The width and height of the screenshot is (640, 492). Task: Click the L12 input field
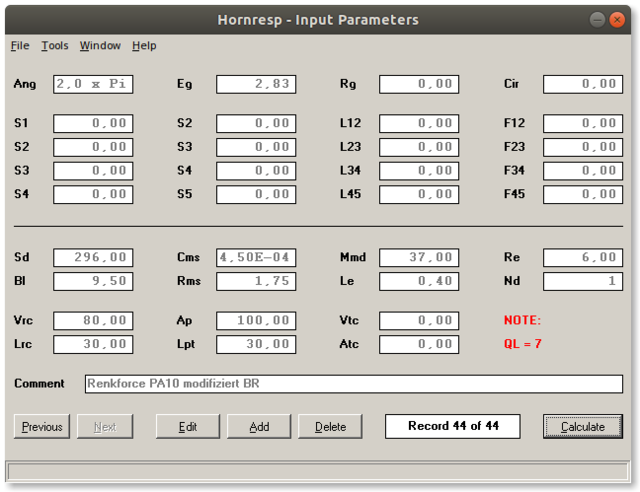pyautogui.click(x=419, y=123)
